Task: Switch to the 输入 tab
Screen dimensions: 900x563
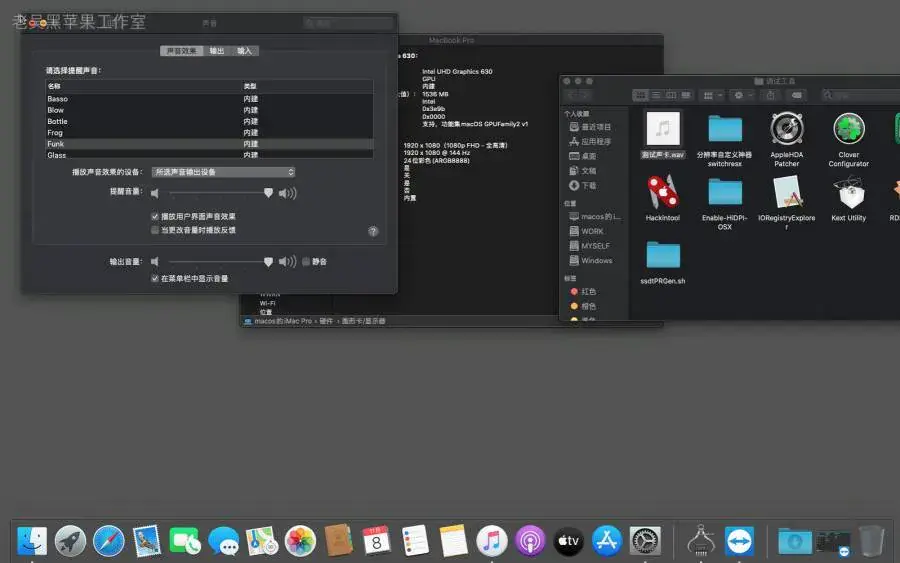Action: [245, 51]
